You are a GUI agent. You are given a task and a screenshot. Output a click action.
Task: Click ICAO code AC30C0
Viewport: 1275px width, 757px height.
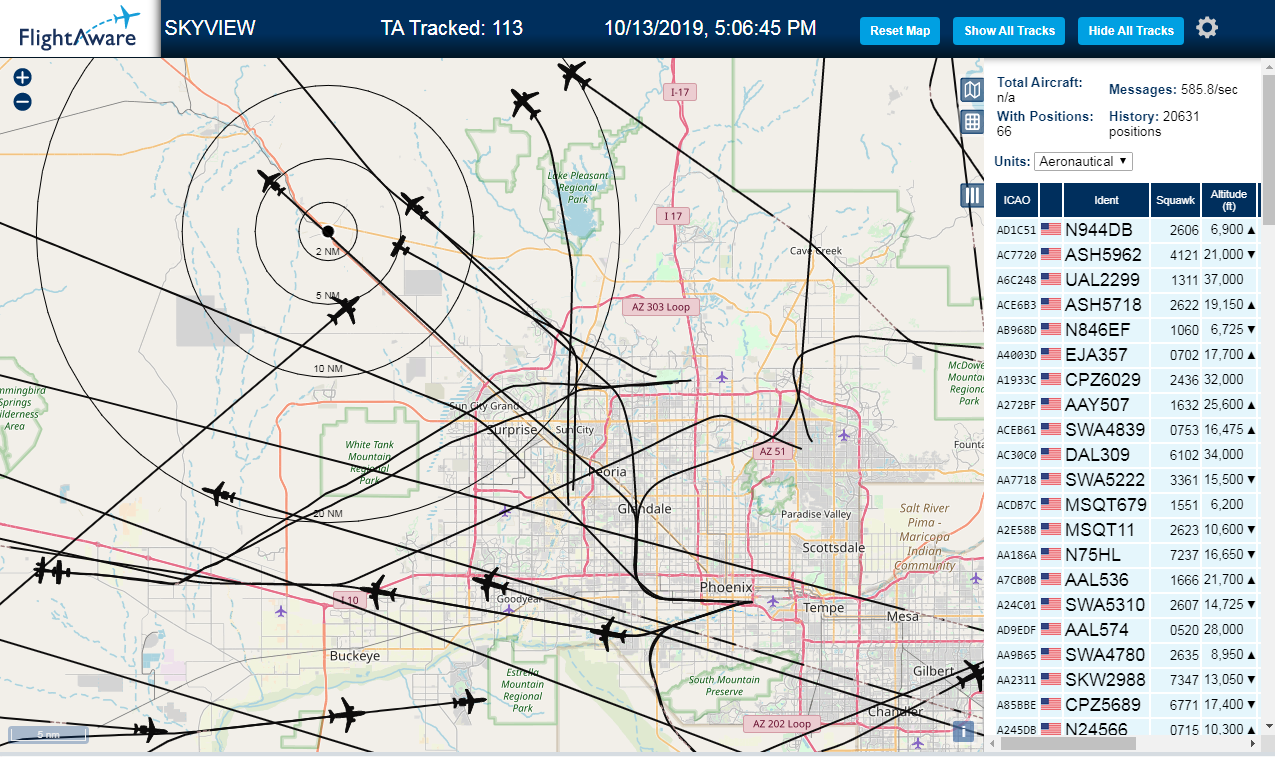1016,455
